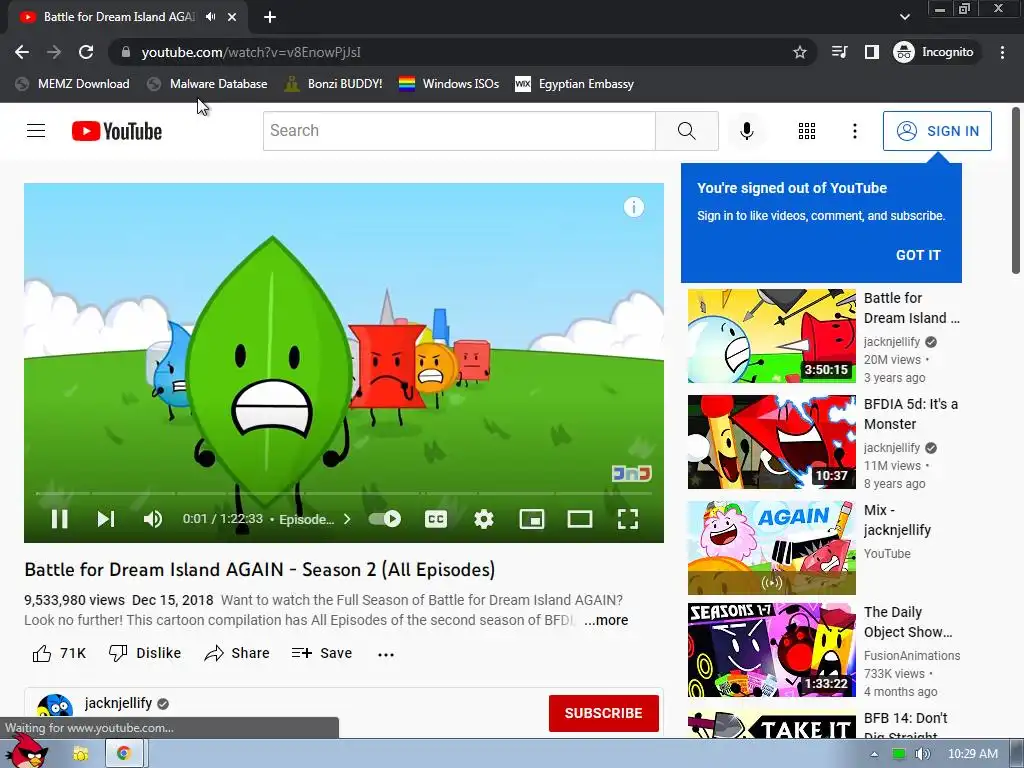Close the Battle for Dream Island tab
This screenshot has width=1024, height=768.
coord(231,17)
